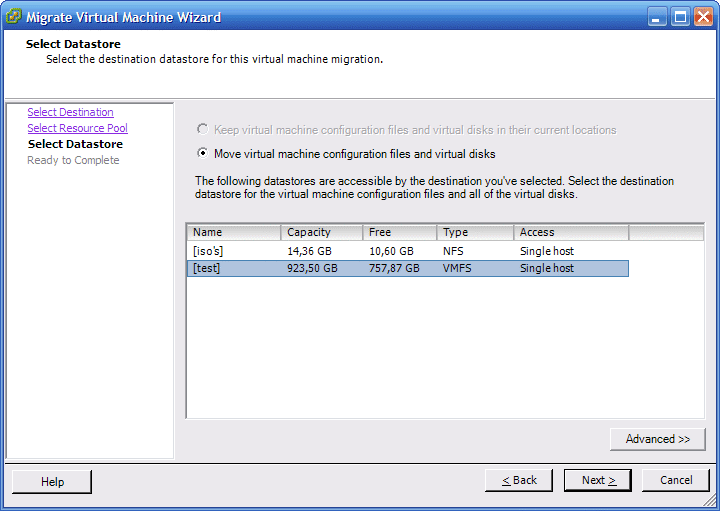
Task: Sort datastores by Type column header
Action: (475, 232)
